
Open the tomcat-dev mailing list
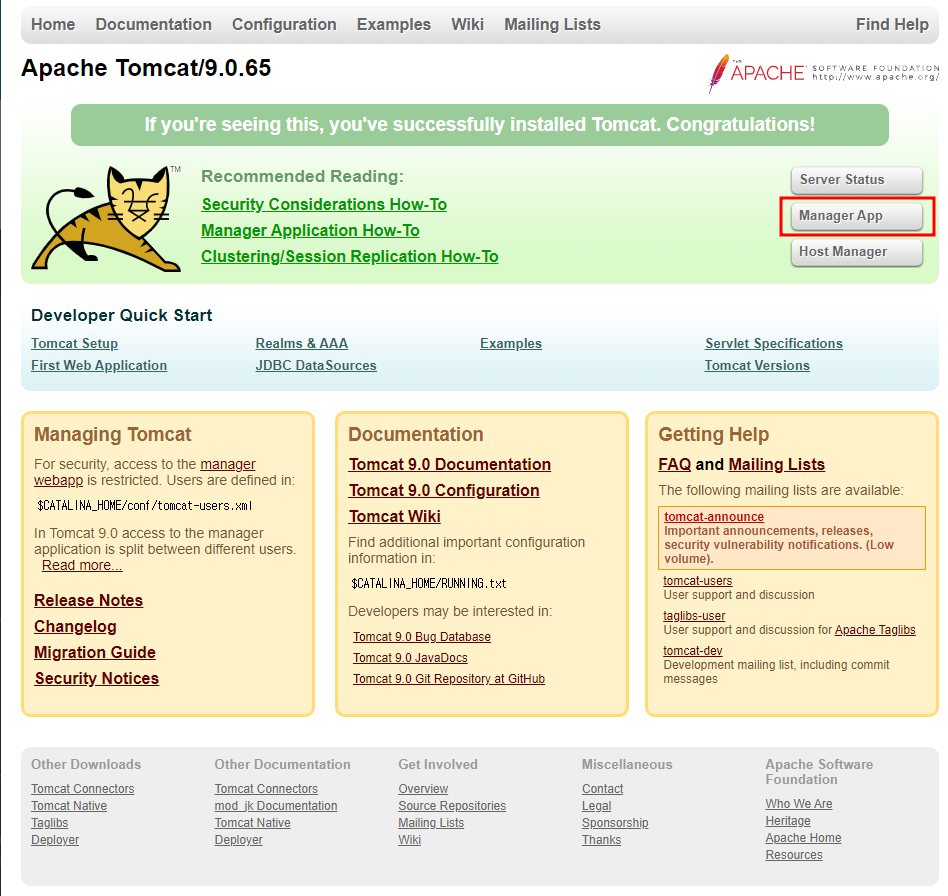point(693,651)
